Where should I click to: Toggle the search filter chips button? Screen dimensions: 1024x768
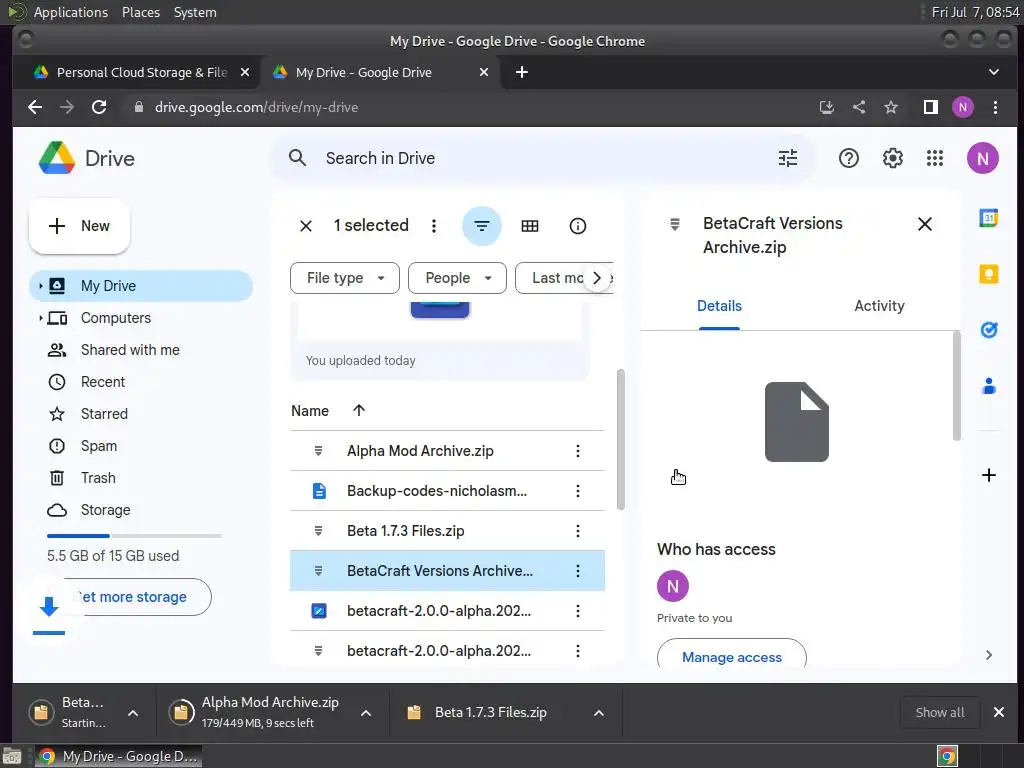click(x=481, y=226)
